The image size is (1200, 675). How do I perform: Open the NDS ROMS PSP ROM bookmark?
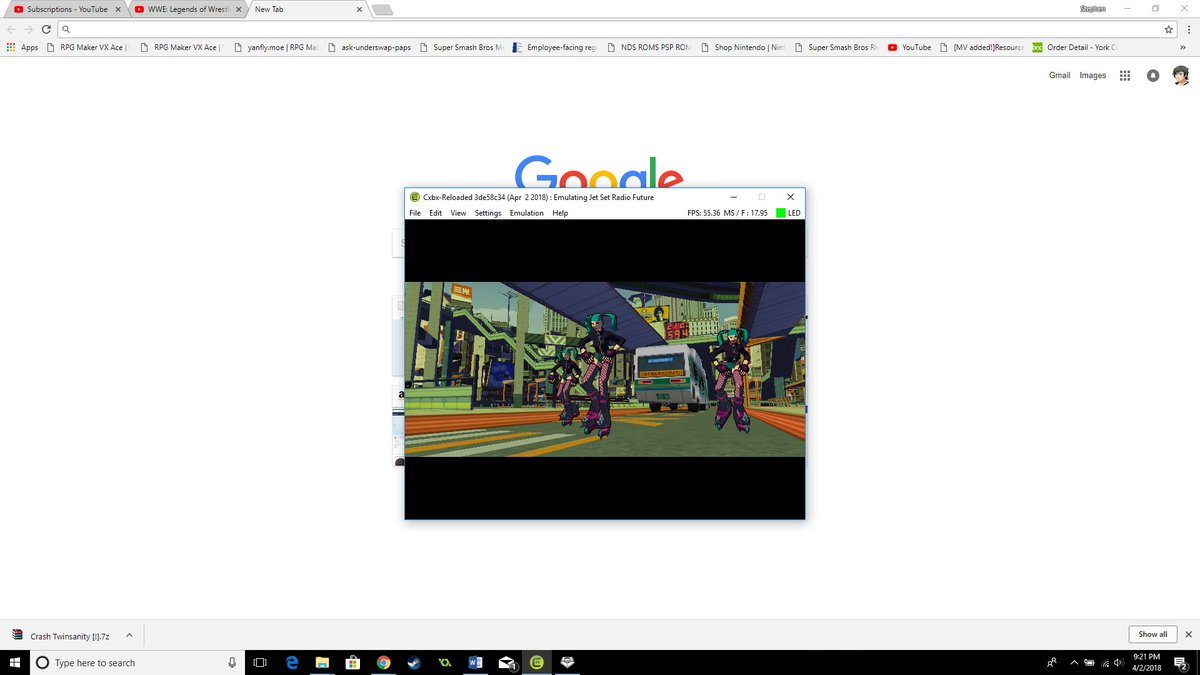pos(649,47)
